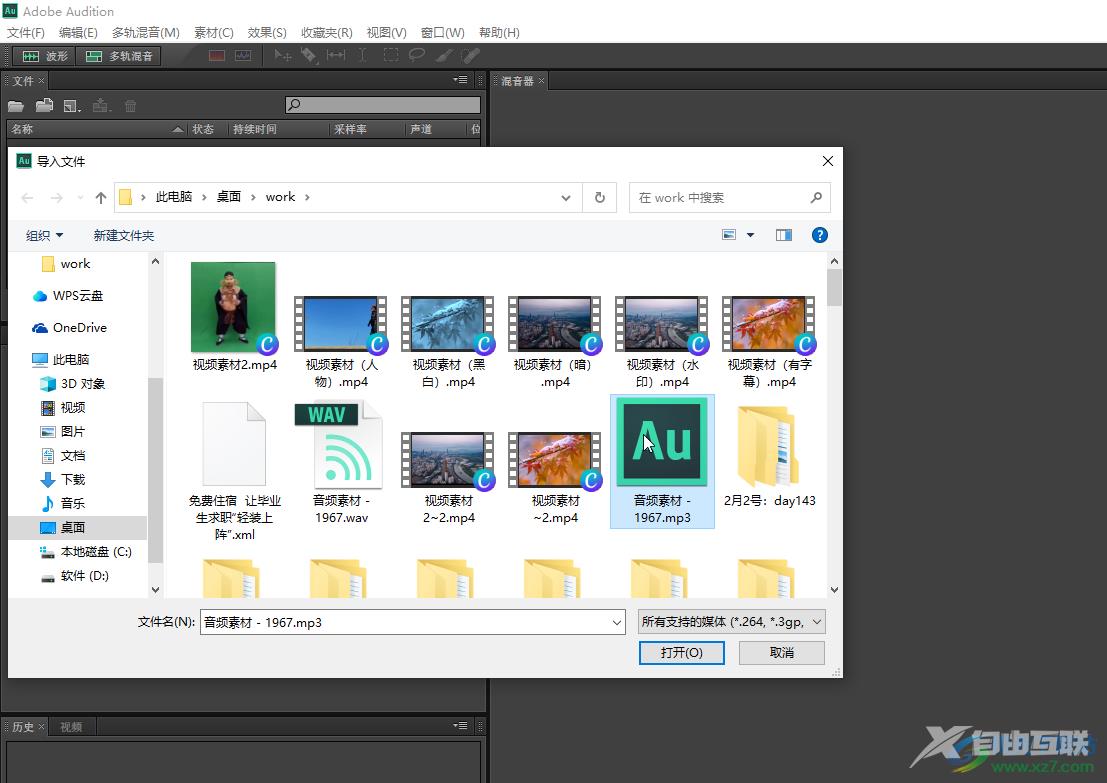Select the Paintbrush Selection tool
1107x783 pixels.
[x=444, y=56]
